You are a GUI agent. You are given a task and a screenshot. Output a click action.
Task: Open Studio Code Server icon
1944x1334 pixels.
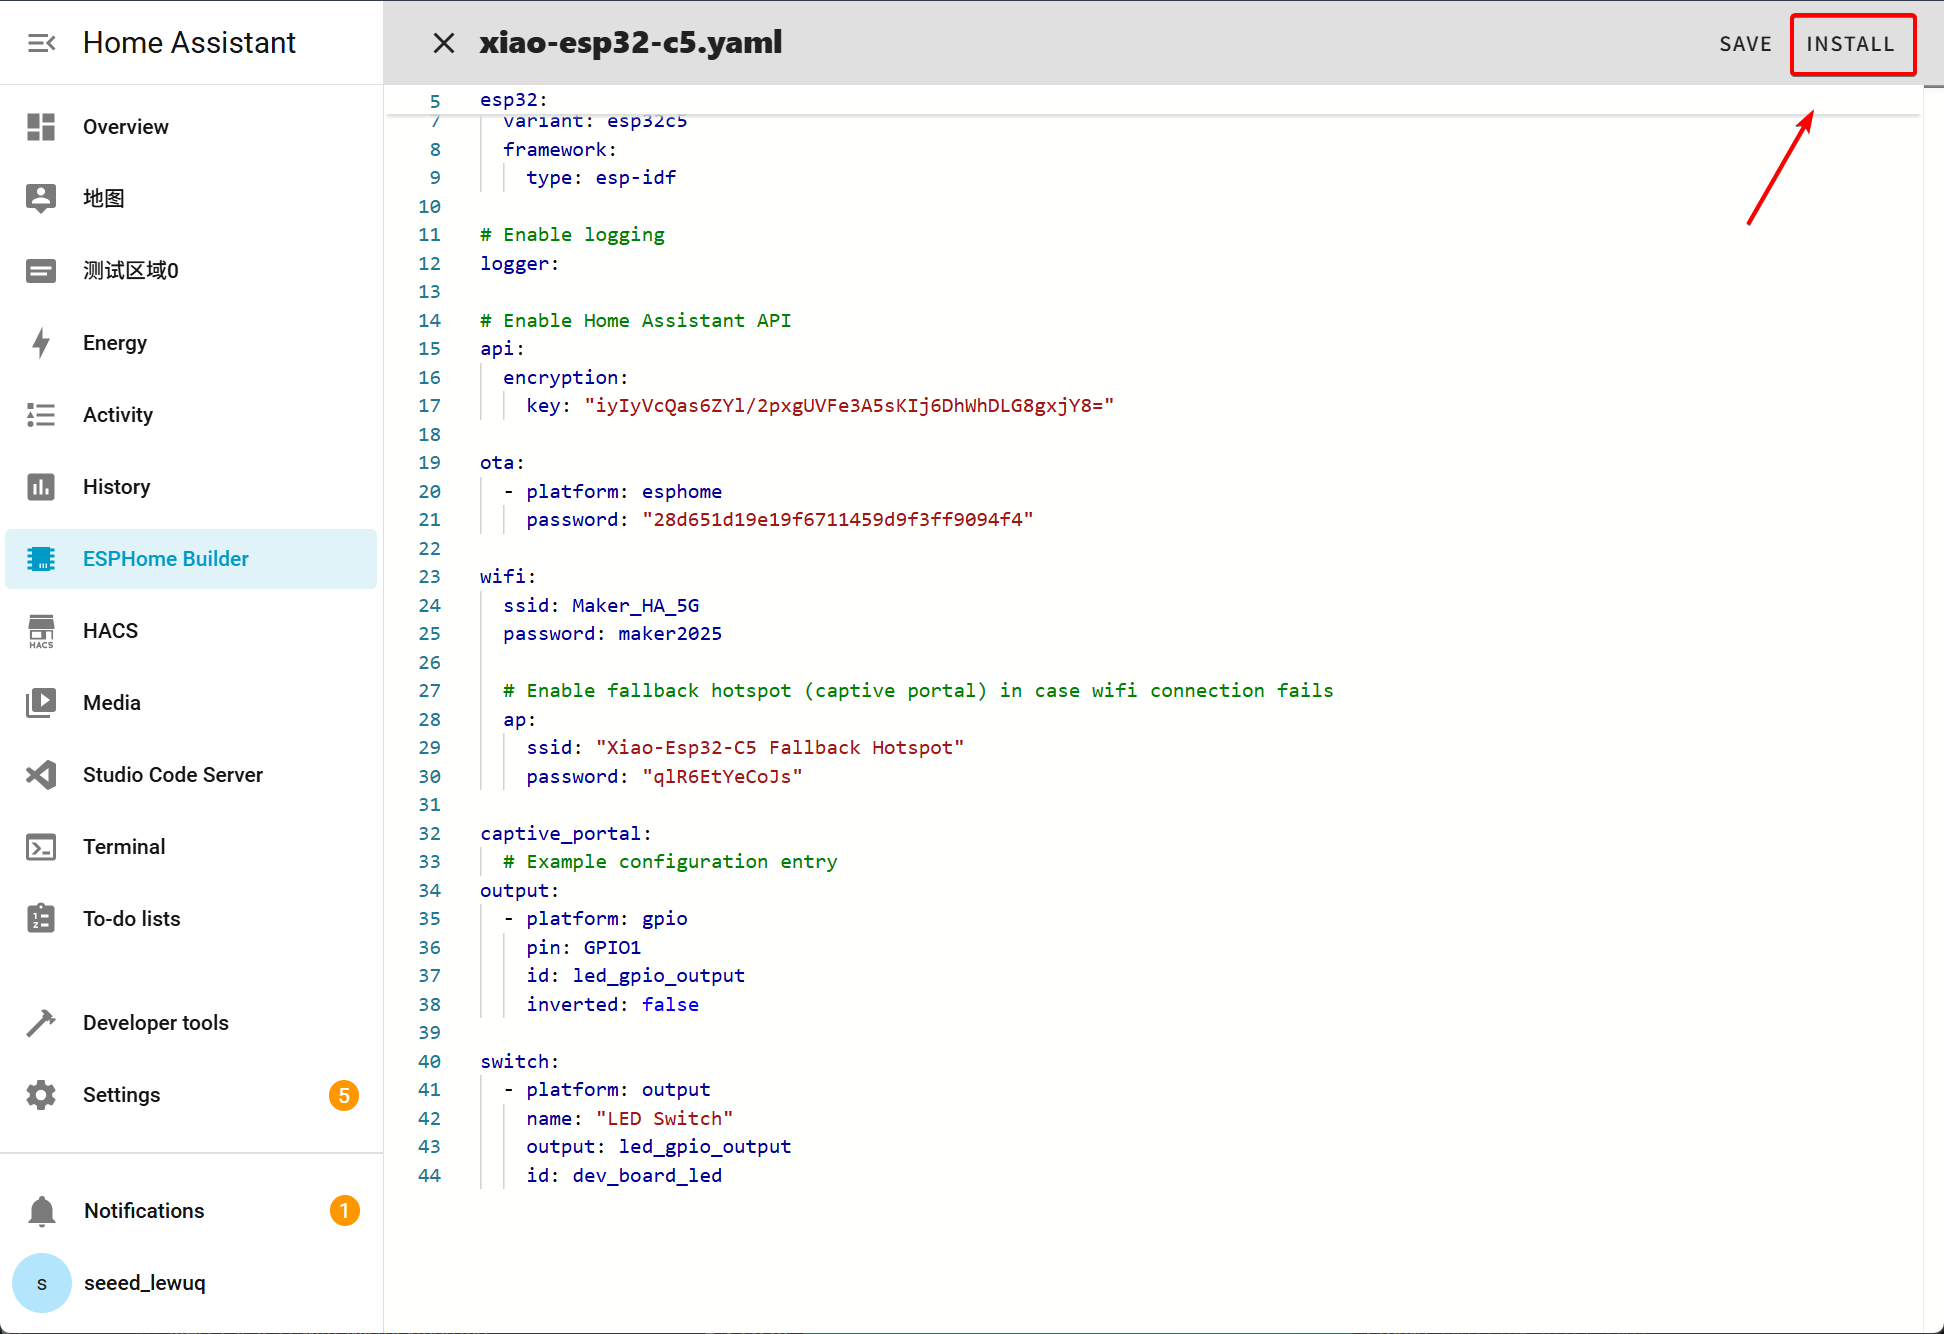click(41, 775)
